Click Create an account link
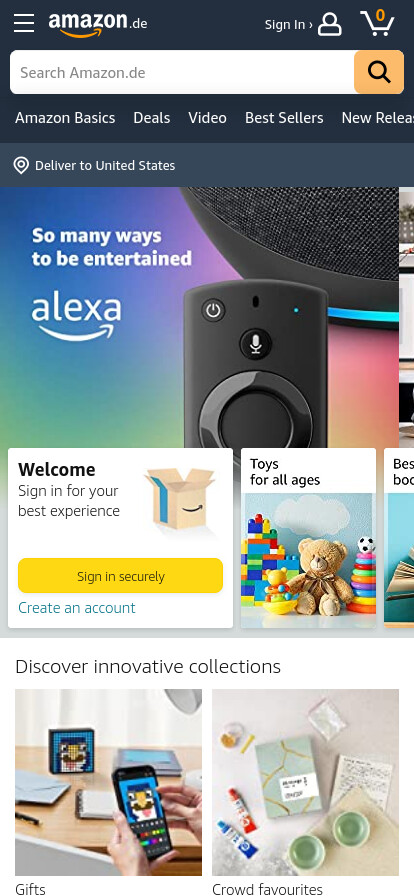This screenshot has height=896, width=414. point(77,607)
